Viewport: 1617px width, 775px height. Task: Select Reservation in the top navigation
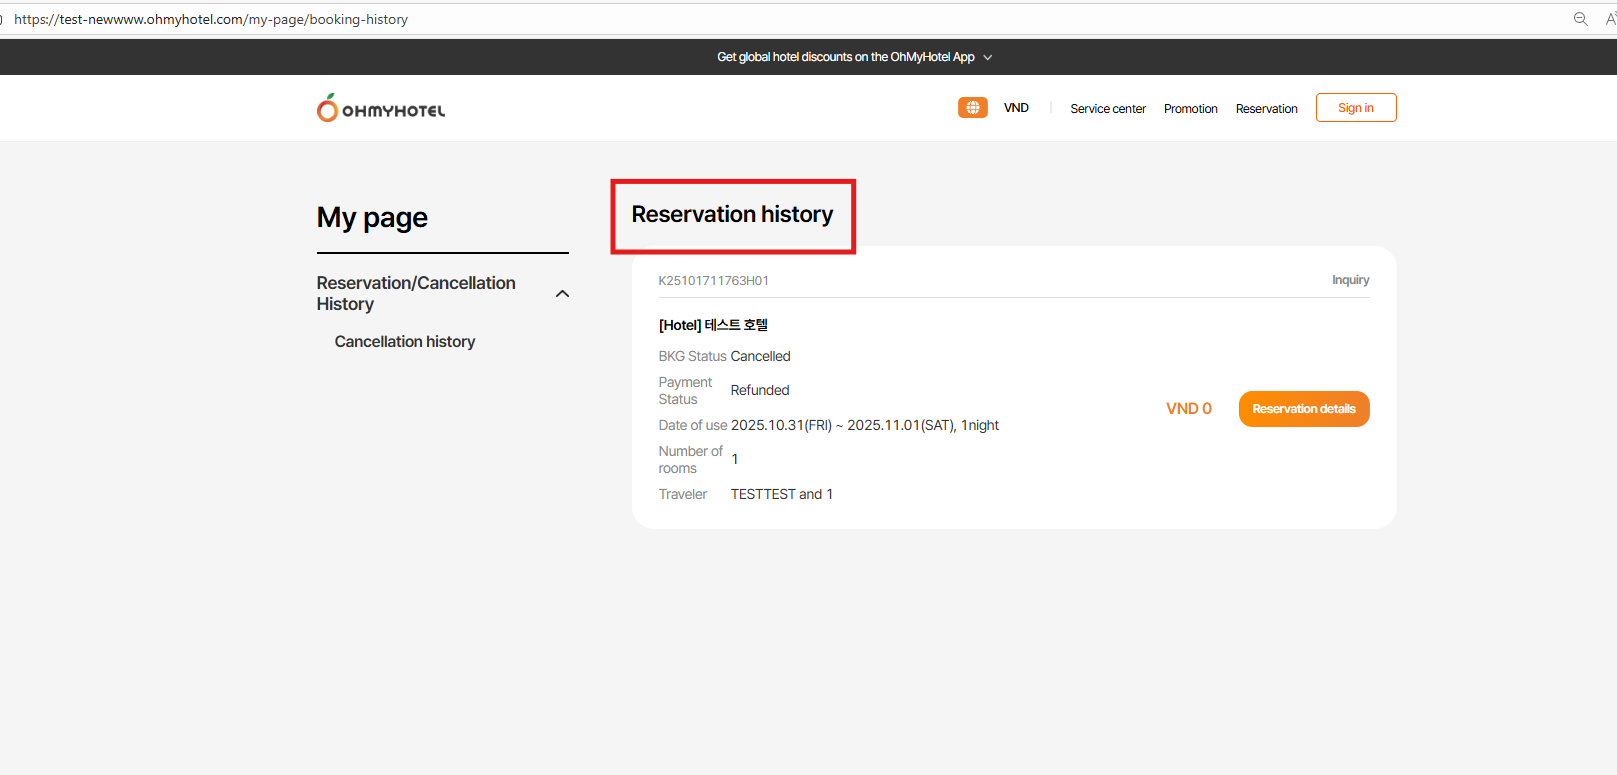coord(1266,109)
